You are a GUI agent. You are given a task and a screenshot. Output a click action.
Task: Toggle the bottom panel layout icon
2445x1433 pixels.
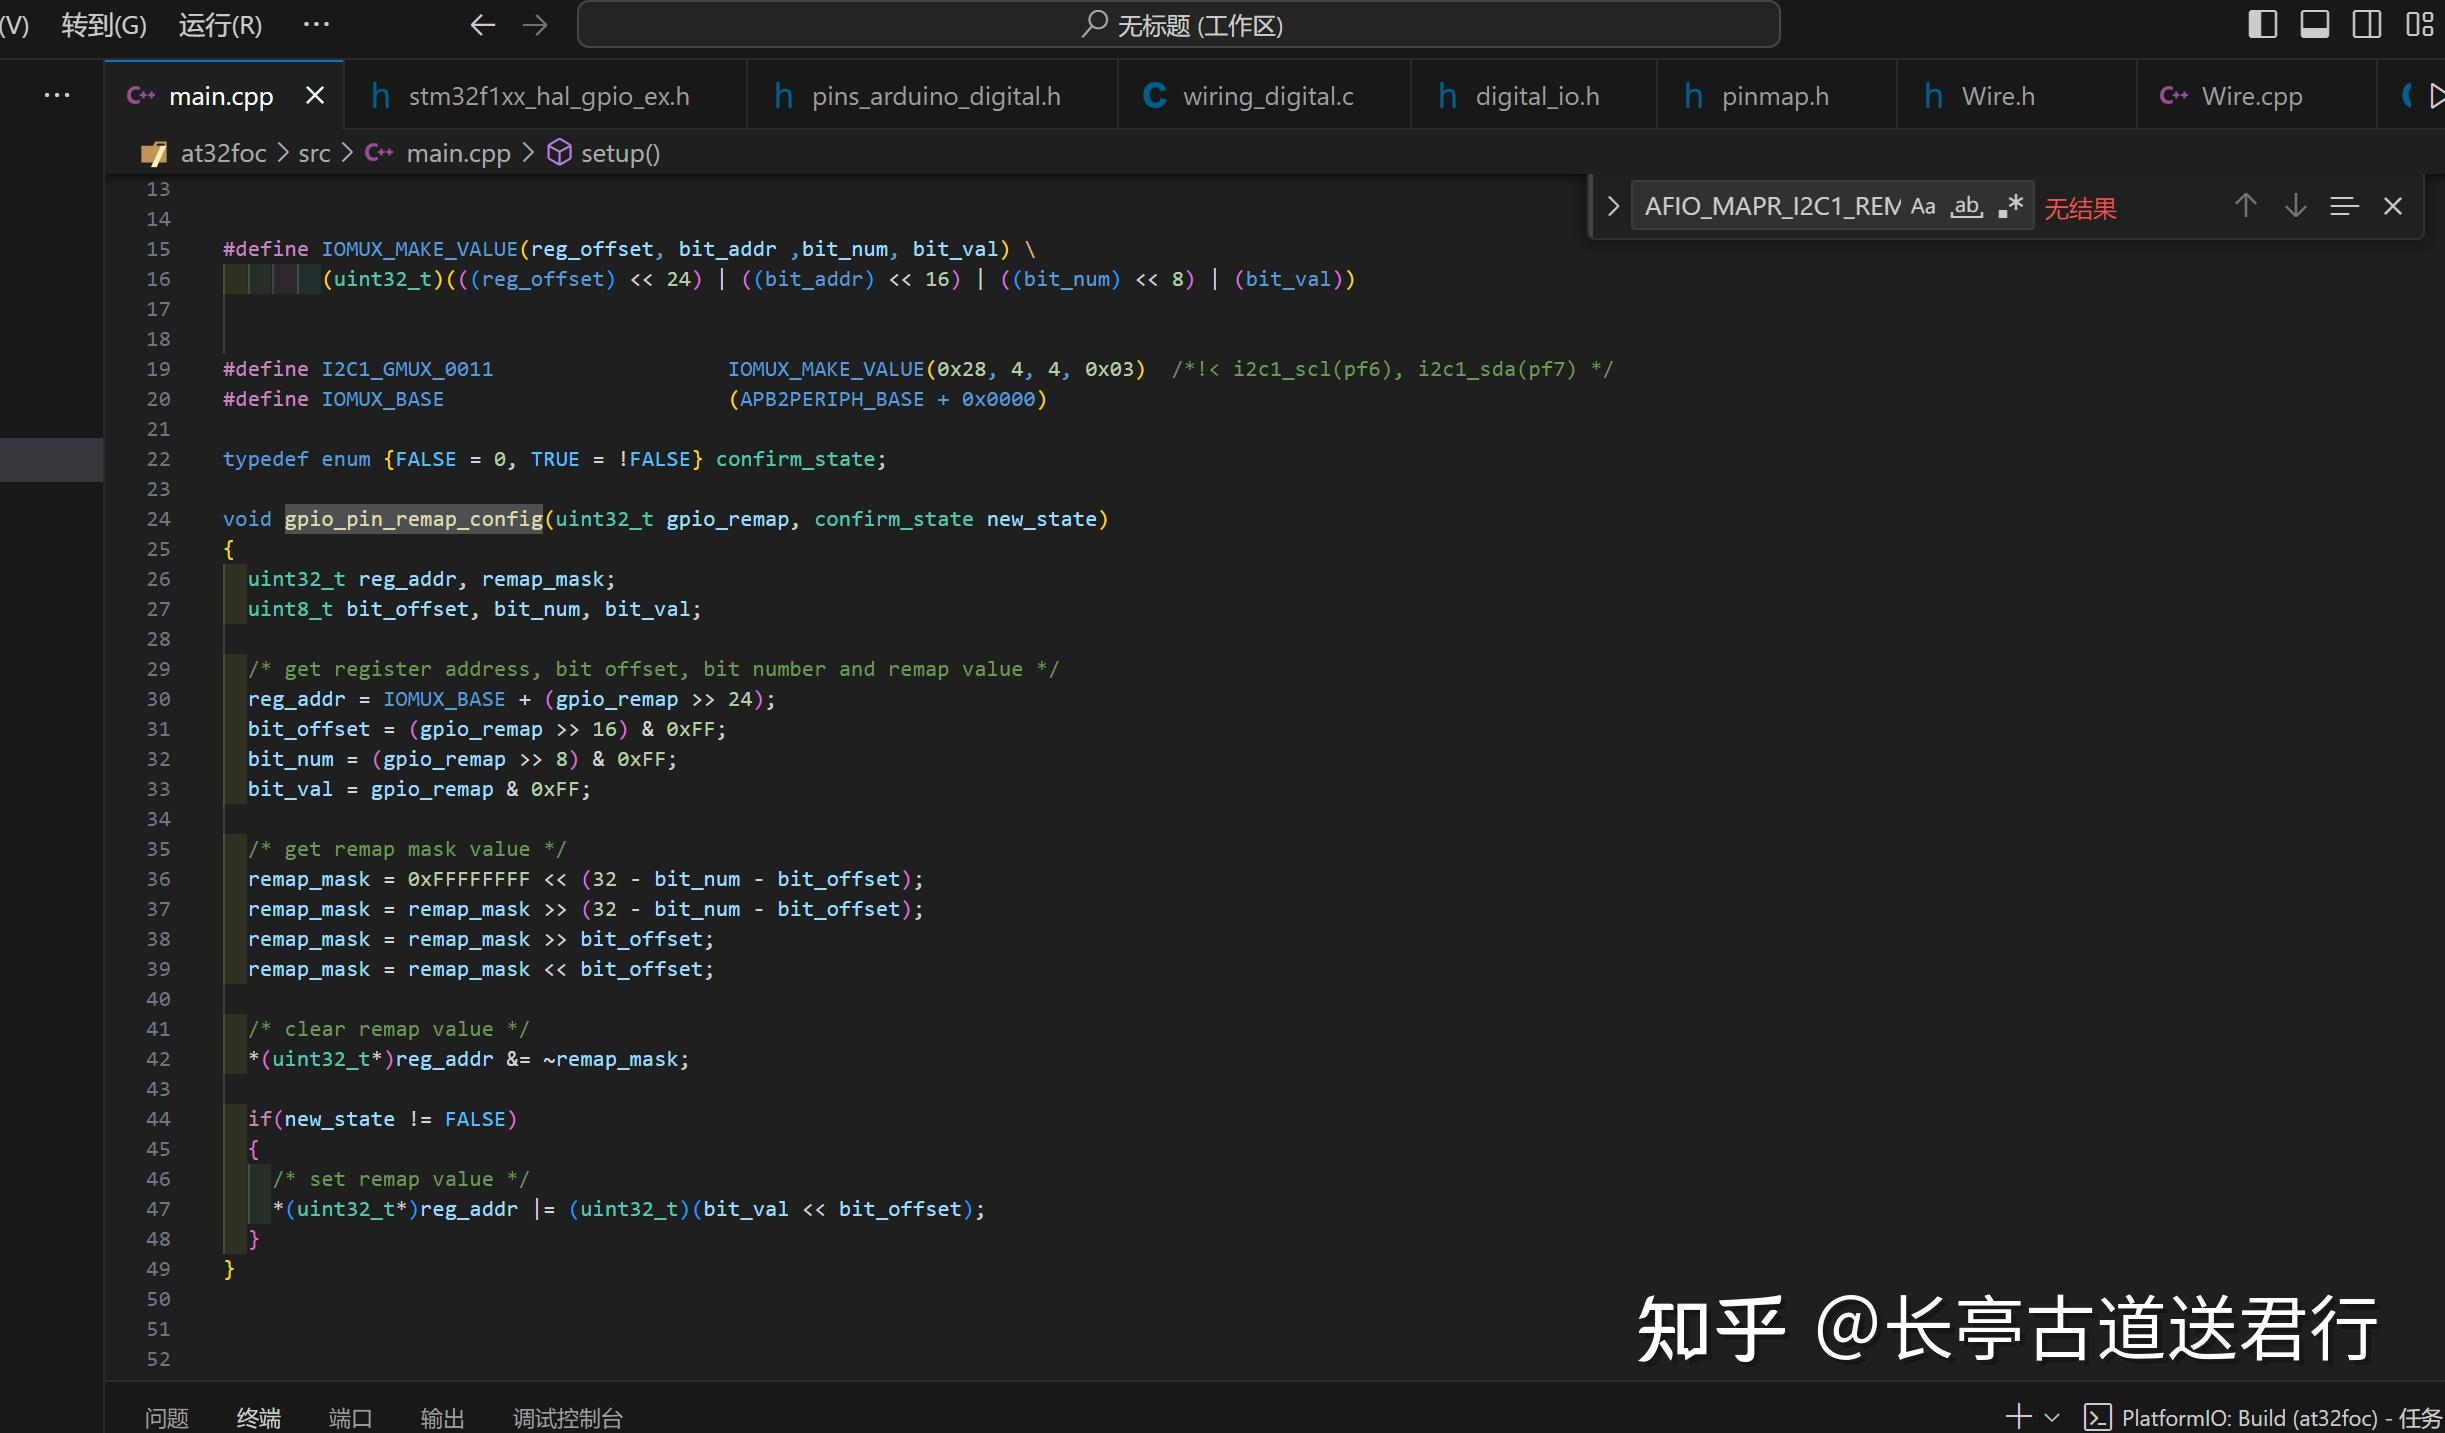point(2314,24)
